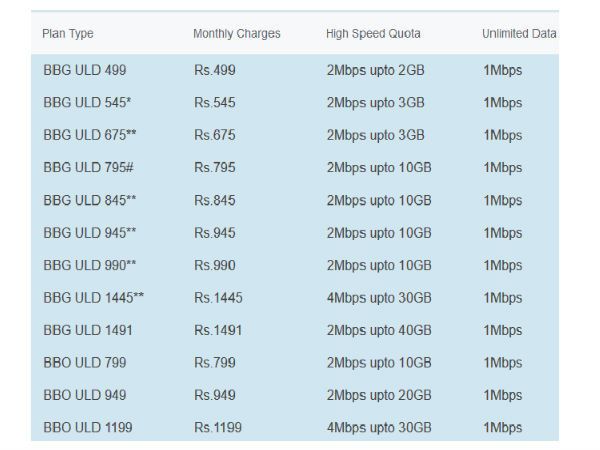Image resolution: width=600 pixels, height=450 pixels.
Task: Click the High Speed Quota column header
Action: [373, 34]
